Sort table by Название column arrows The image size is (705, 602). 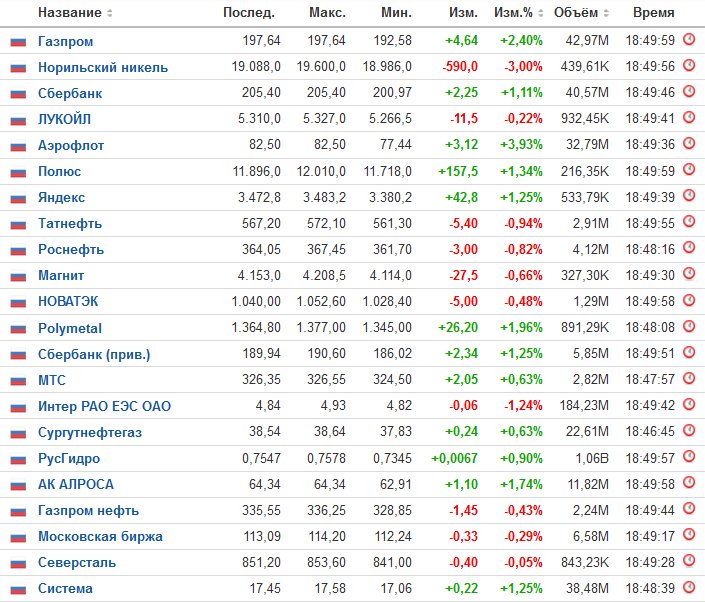(x=110, y=13)
